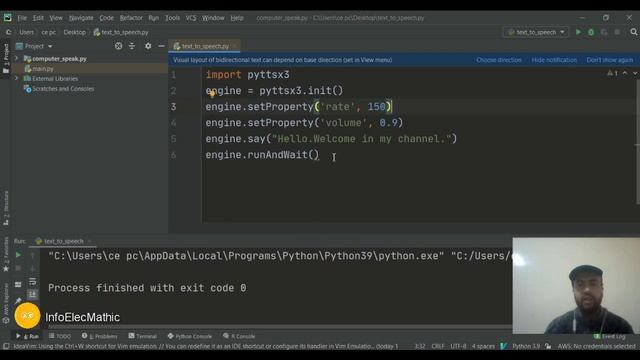Jump to previous highlighted error arrow
This screenshot has height=360, width=640.
click(x=625, y=73)
